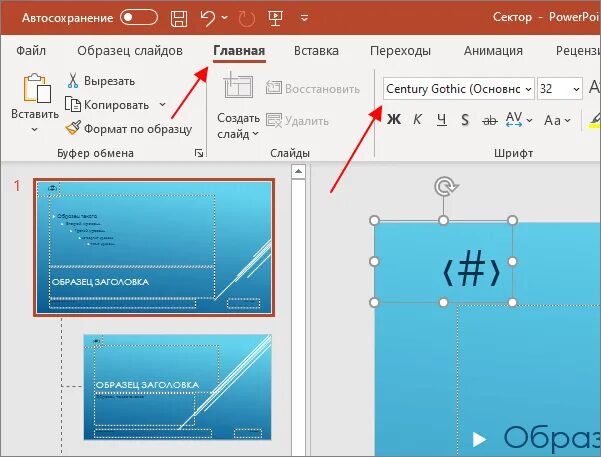Click the yellow text highlight color icon
601x457 pixels.
tap(595, 120)
